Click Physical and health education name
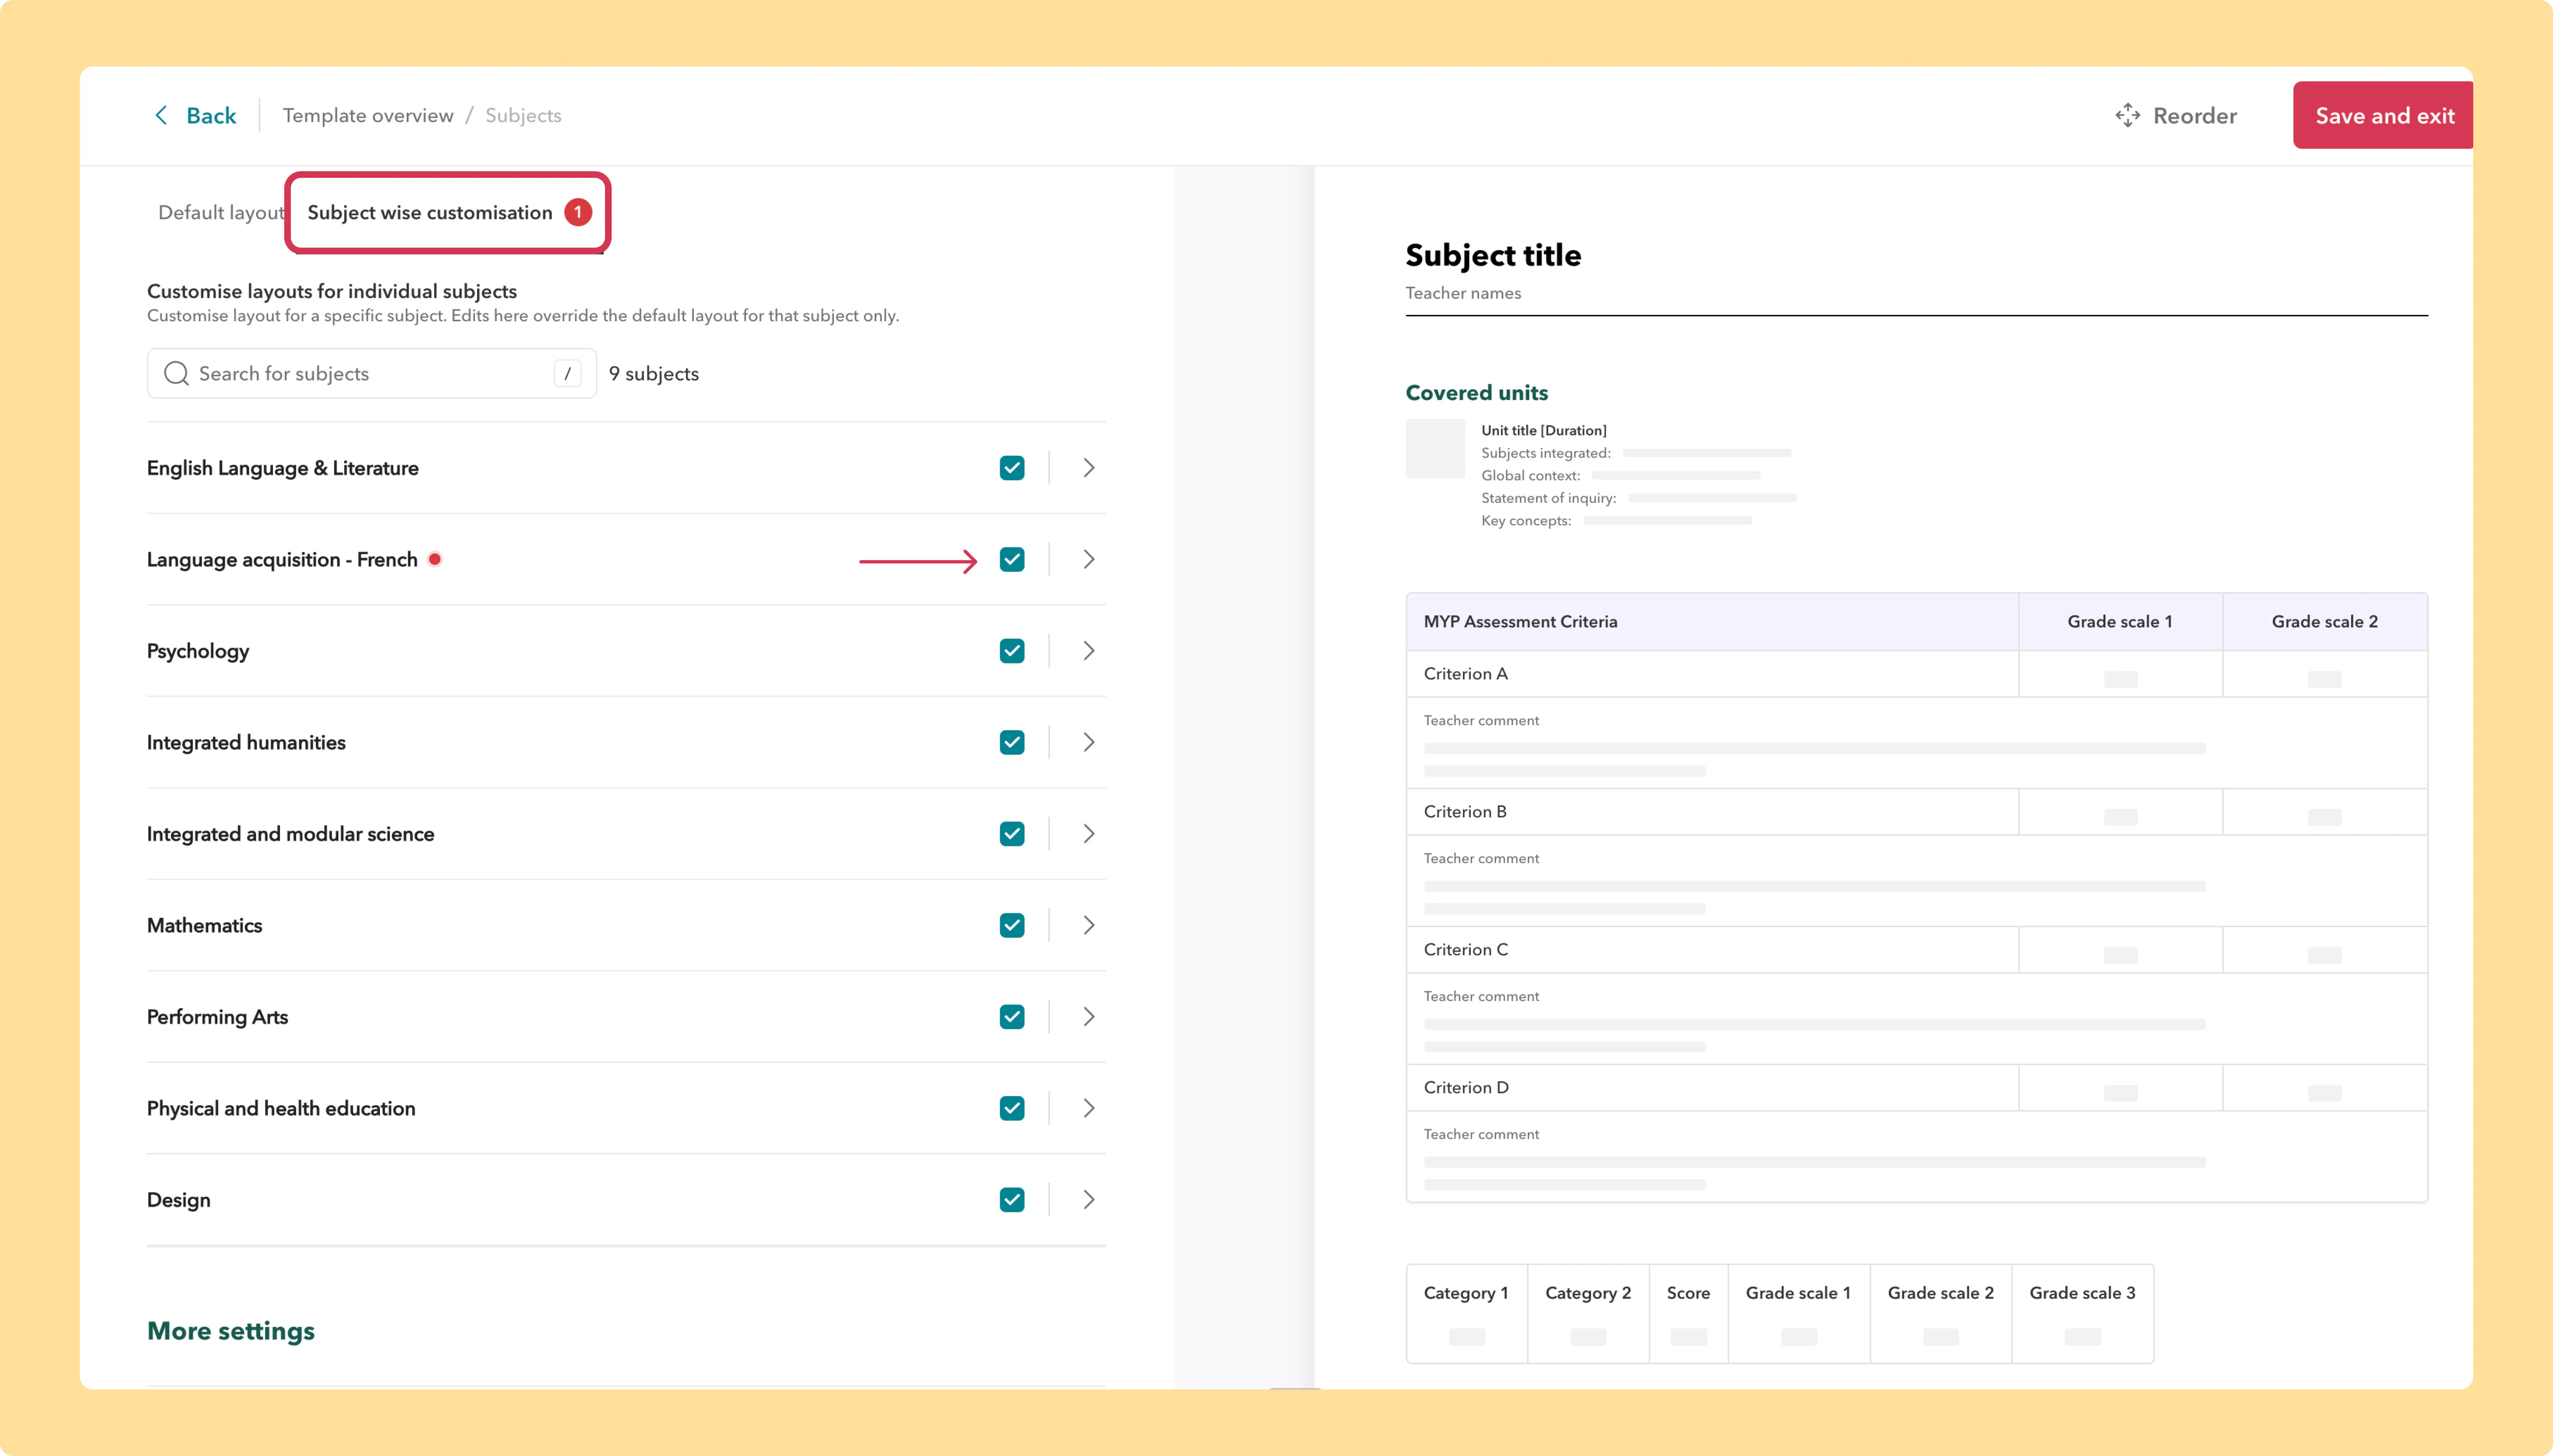 [x=281, y=1109]
